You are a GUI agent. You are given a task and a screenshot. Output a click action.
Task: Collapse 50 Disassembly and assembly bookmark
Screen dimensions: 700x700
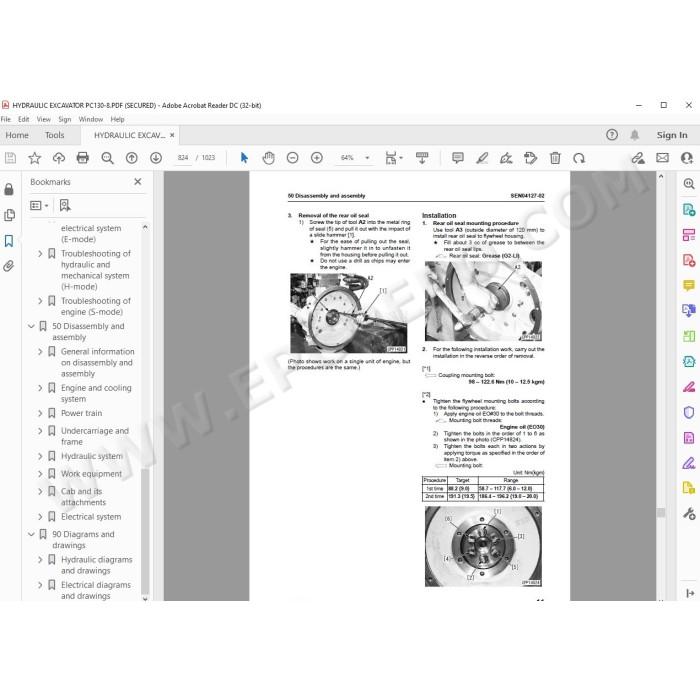pos(31,326)
